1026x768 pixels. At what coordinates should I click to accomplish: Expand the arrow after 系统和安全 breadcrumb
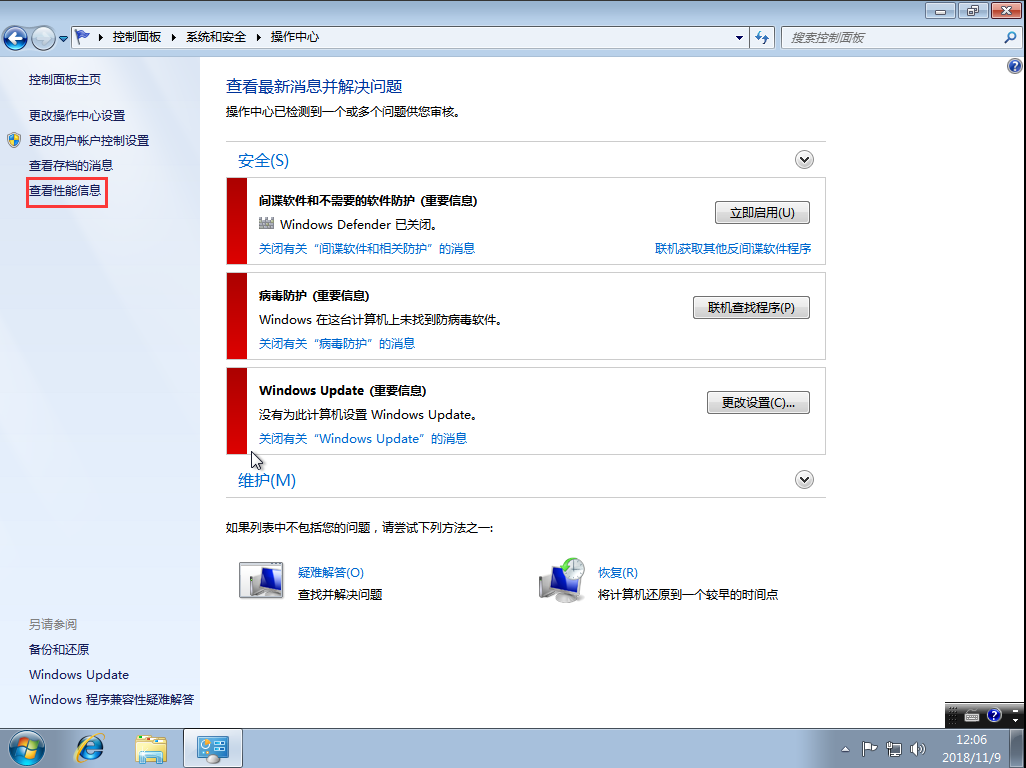pyautogui.click(x=258, y=37)
